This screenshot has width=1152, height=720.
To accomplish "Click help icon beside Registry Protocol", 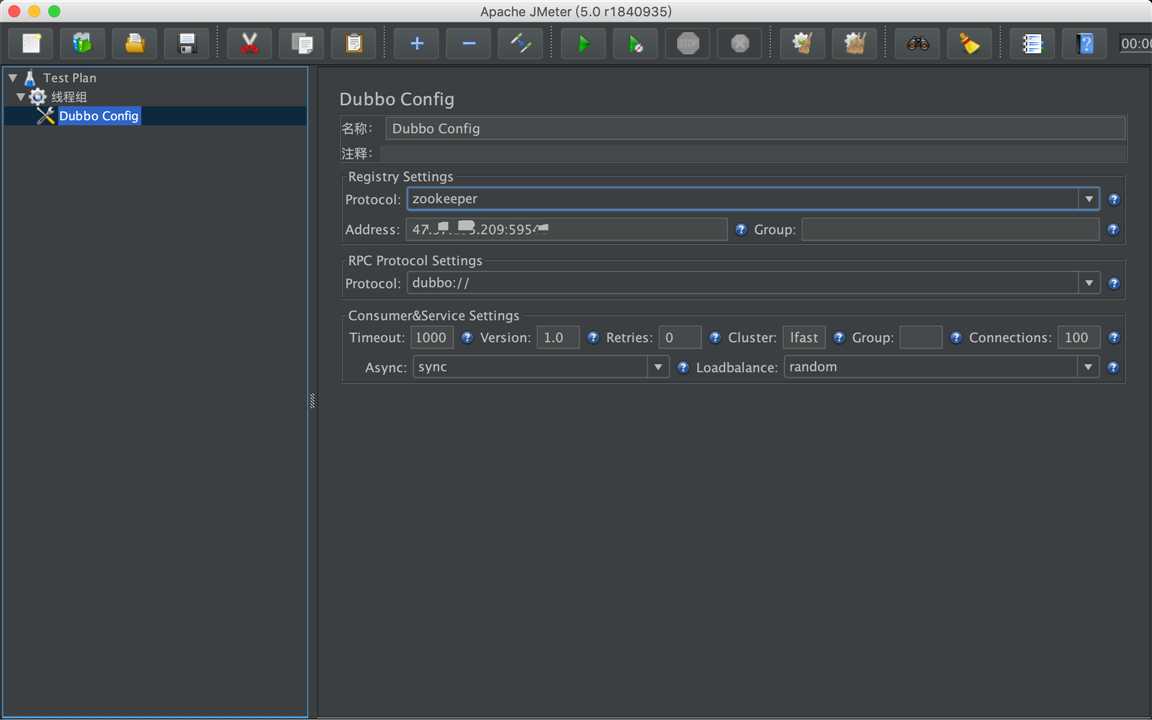I will [1114, 199].
